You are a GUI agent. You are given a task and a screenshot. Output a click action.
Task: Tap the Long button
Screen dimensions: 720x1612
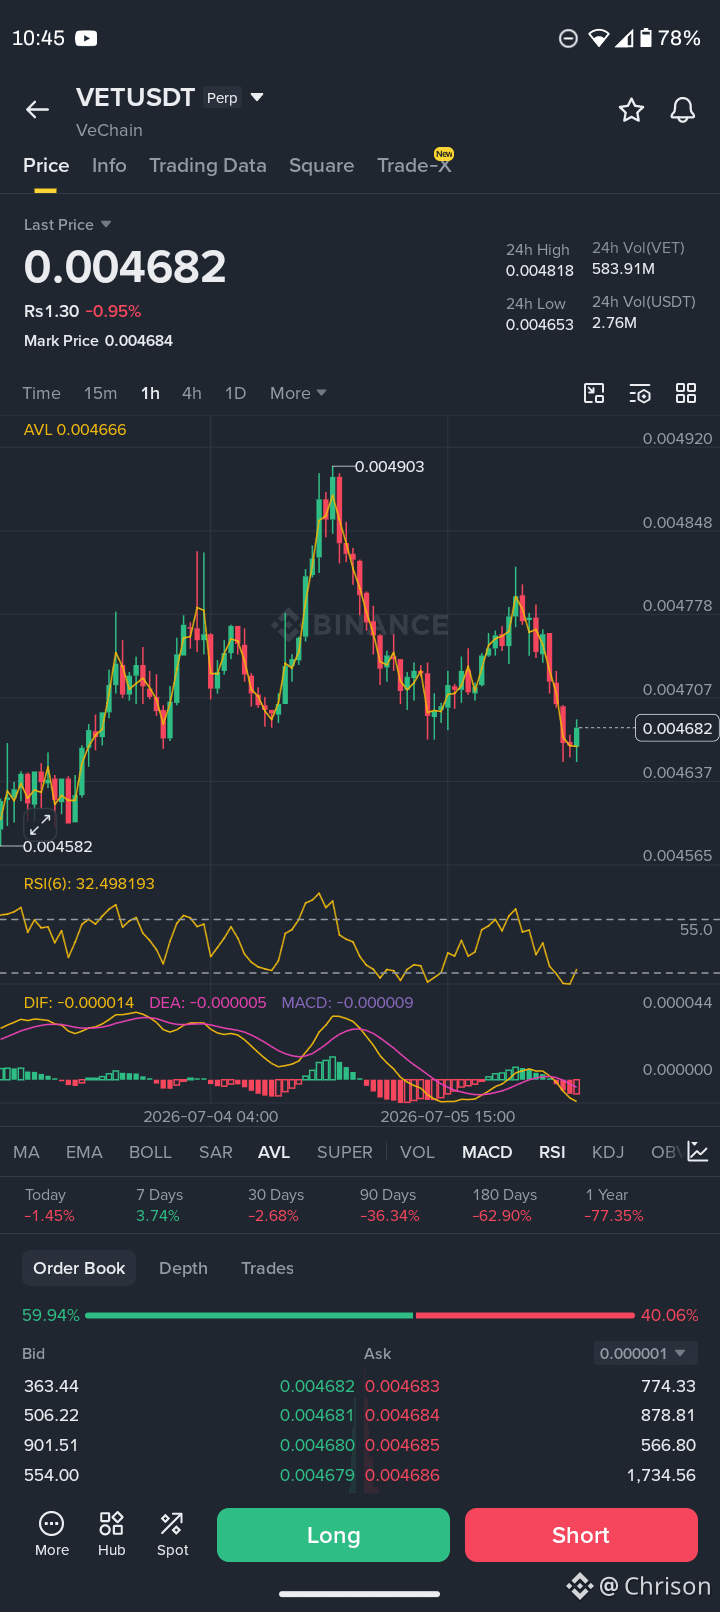click(x=333, y=1535)
